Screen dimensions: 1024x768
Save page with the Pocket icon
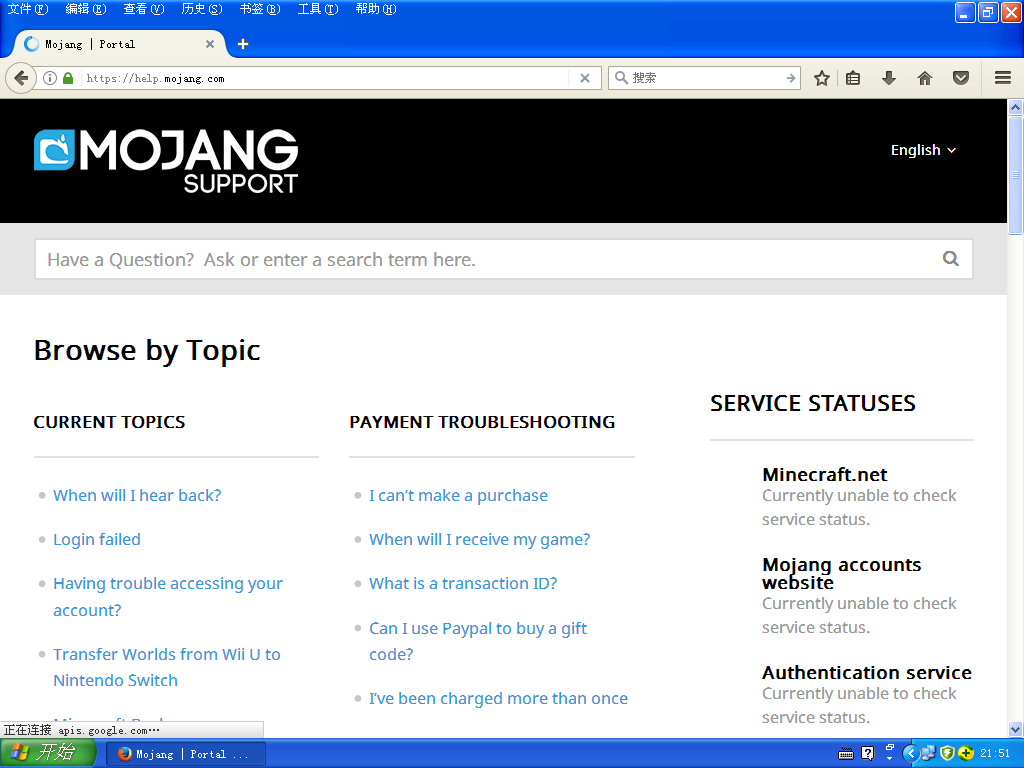961,78
